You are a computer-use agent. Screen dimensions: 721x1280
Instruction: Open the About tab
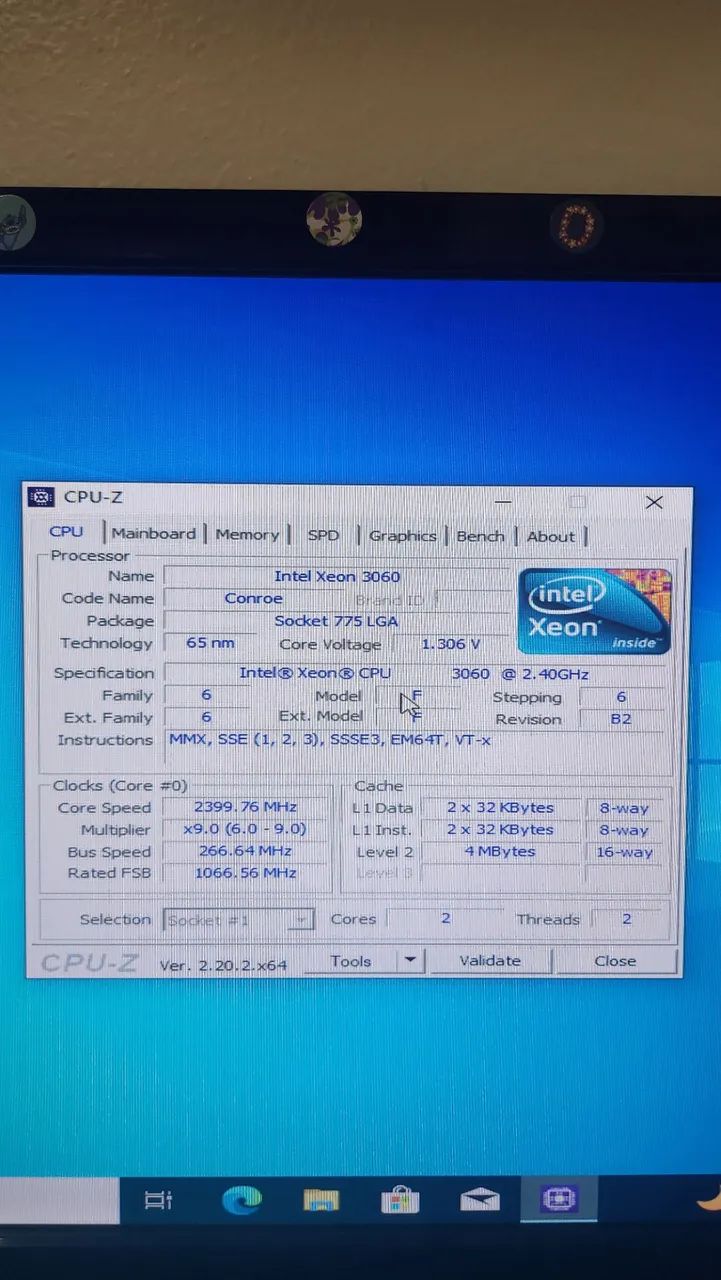[x=551, y=537]
